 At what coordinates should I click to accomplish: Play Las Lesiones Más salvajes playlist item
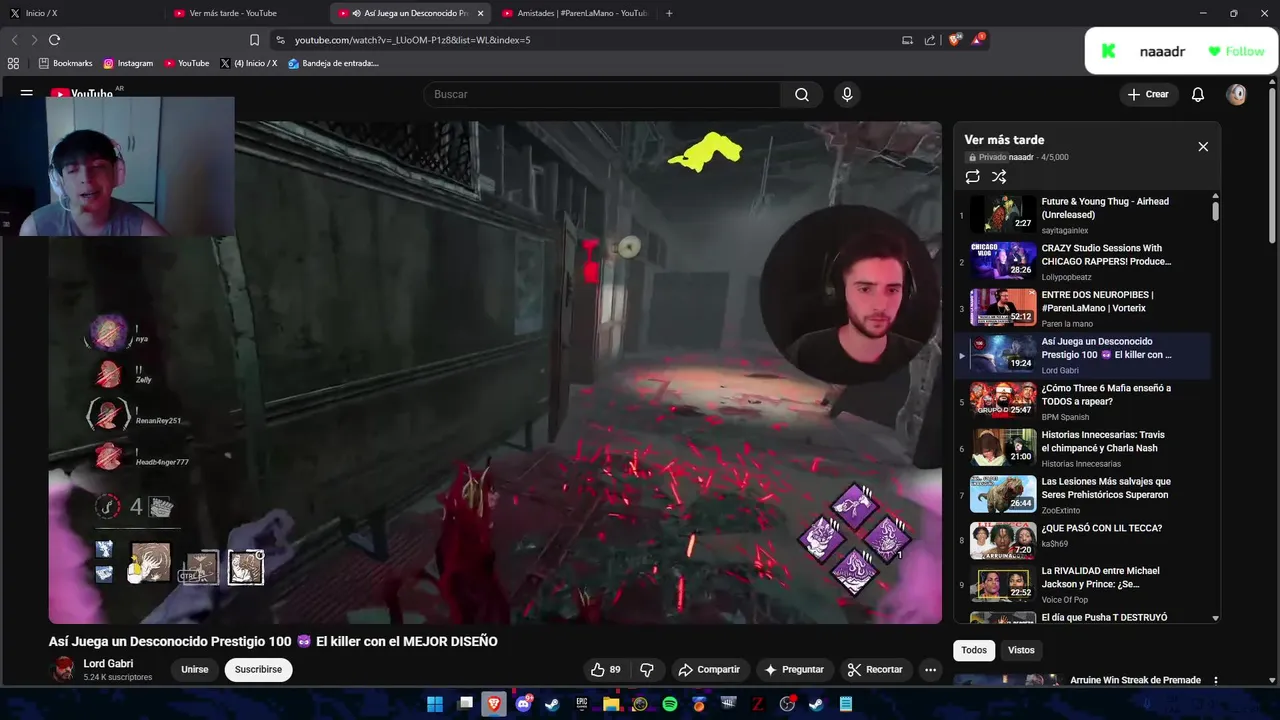click(x=1085, y=495)
